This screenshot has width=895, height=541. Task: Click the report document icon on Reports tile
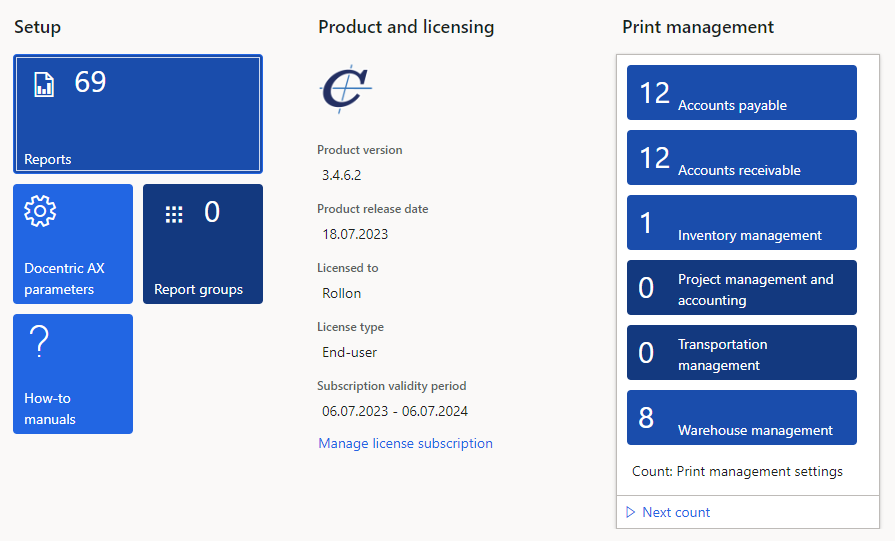click(44, 84)
